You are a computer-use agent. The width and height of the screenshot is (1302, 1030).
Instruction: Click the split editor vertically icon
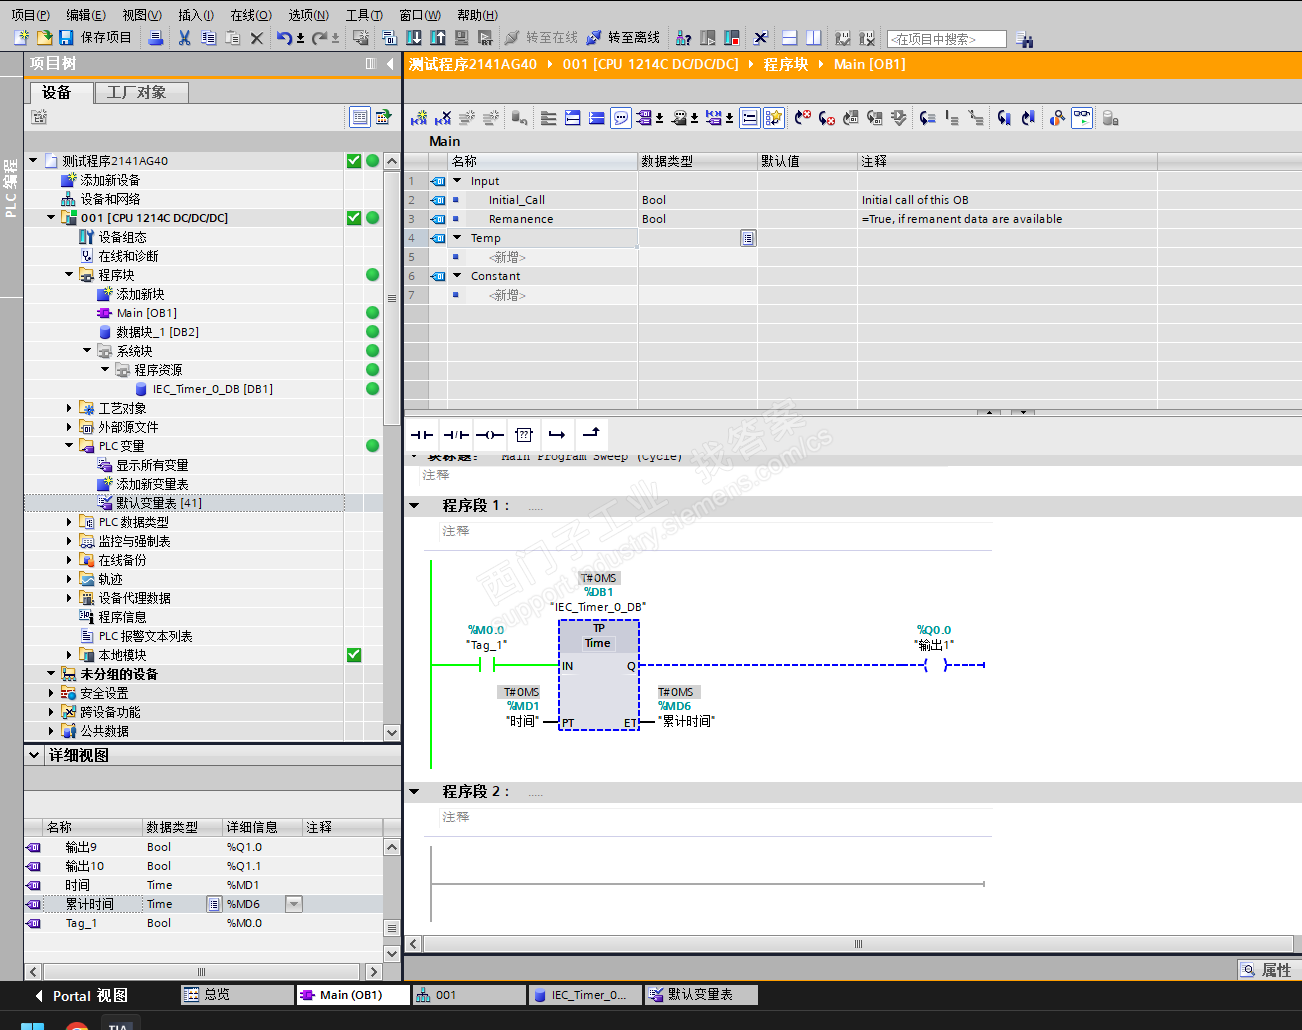pyautogui.click(x=814, y=38)
